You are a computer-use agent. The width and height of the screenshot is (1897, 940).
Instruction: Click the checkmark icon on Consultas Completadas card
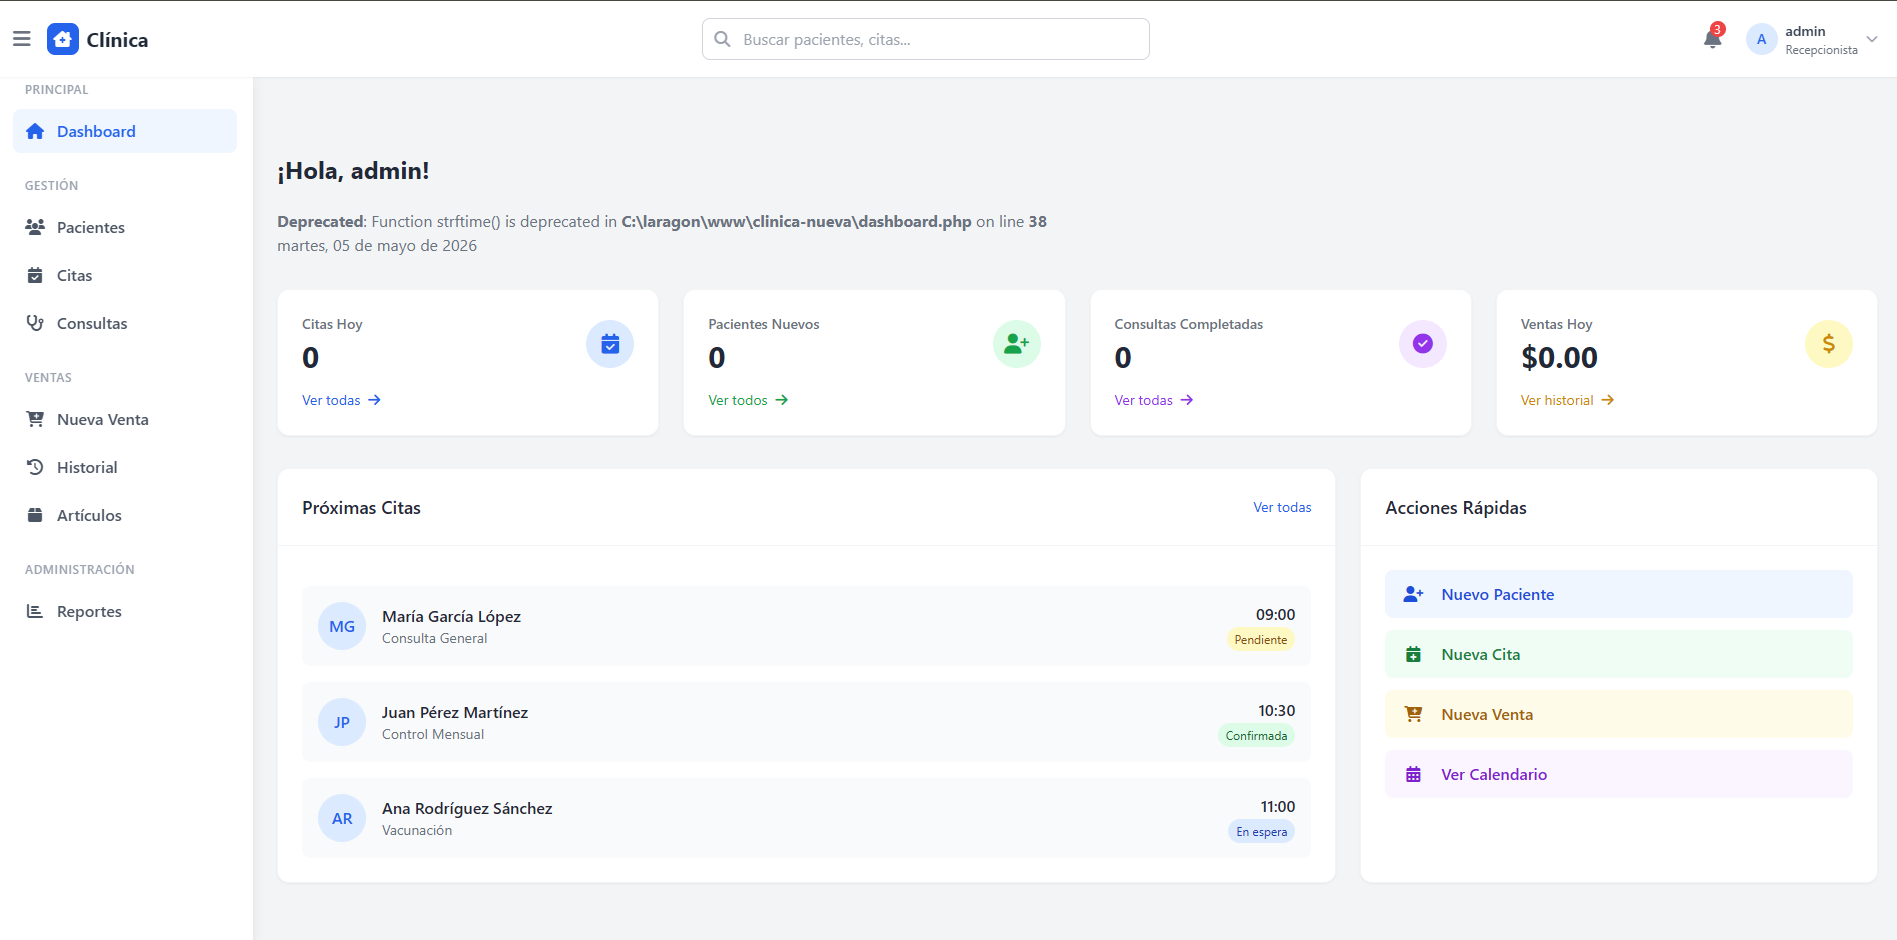1423,344
